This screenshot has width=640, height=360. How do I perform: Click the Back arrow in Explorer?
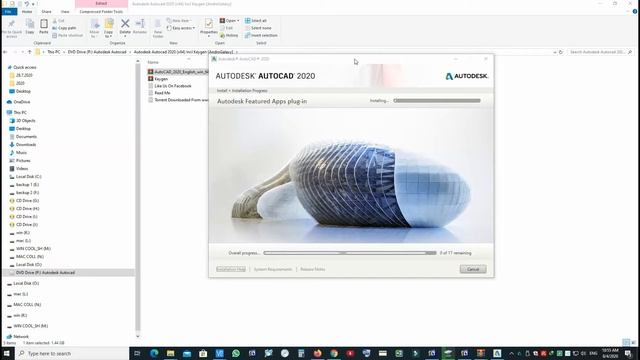(5, 52)
